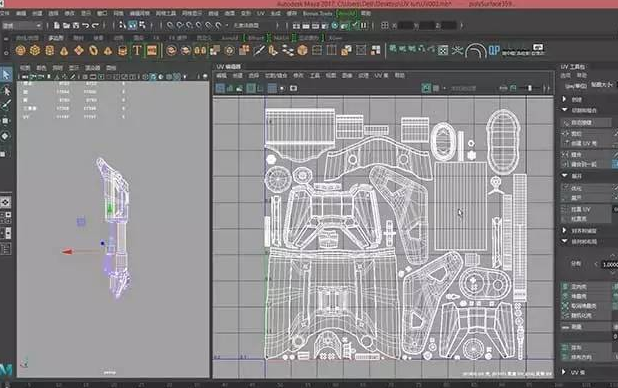Toggle Make Live magnet icon
Image resolution: width=618 pixels, height=388 pixels.
click(x=218, y=26)
